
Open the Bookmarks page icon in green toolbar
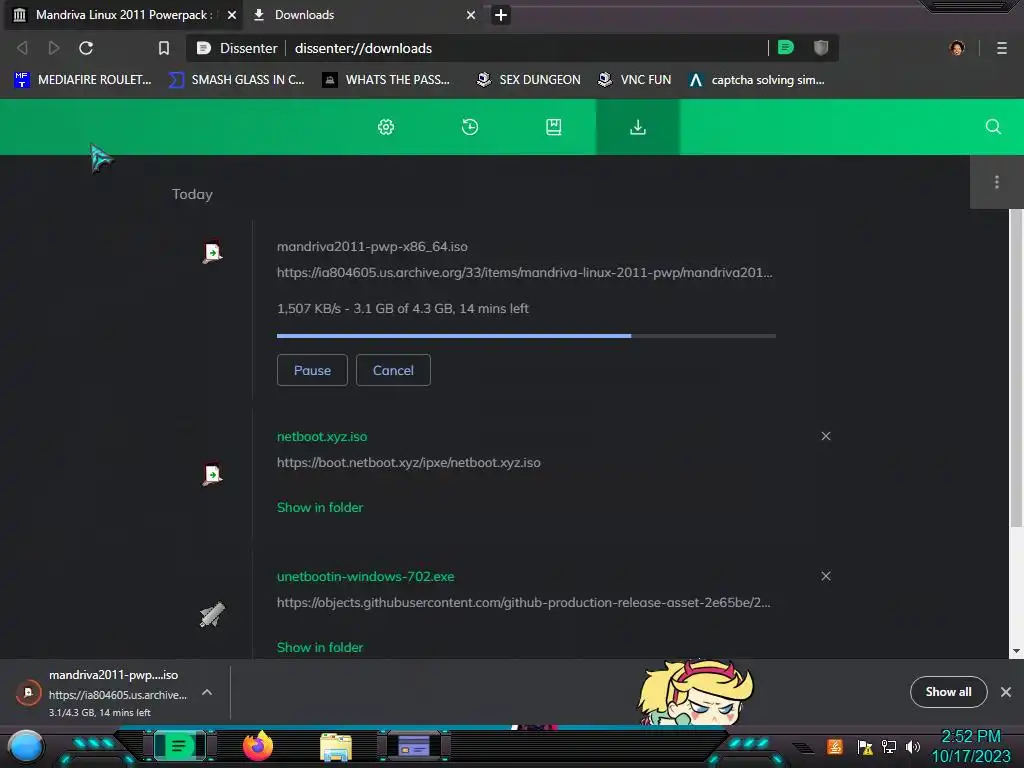pos(554,127)
